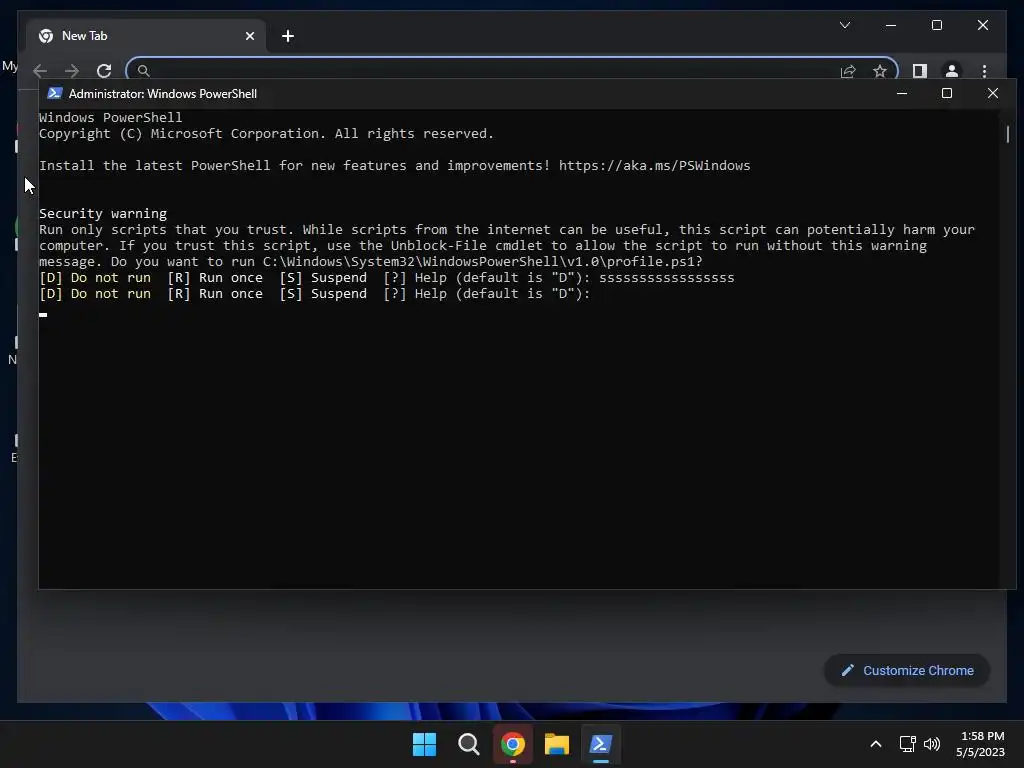Click the Security warning heading text

[x=103, y=214]
